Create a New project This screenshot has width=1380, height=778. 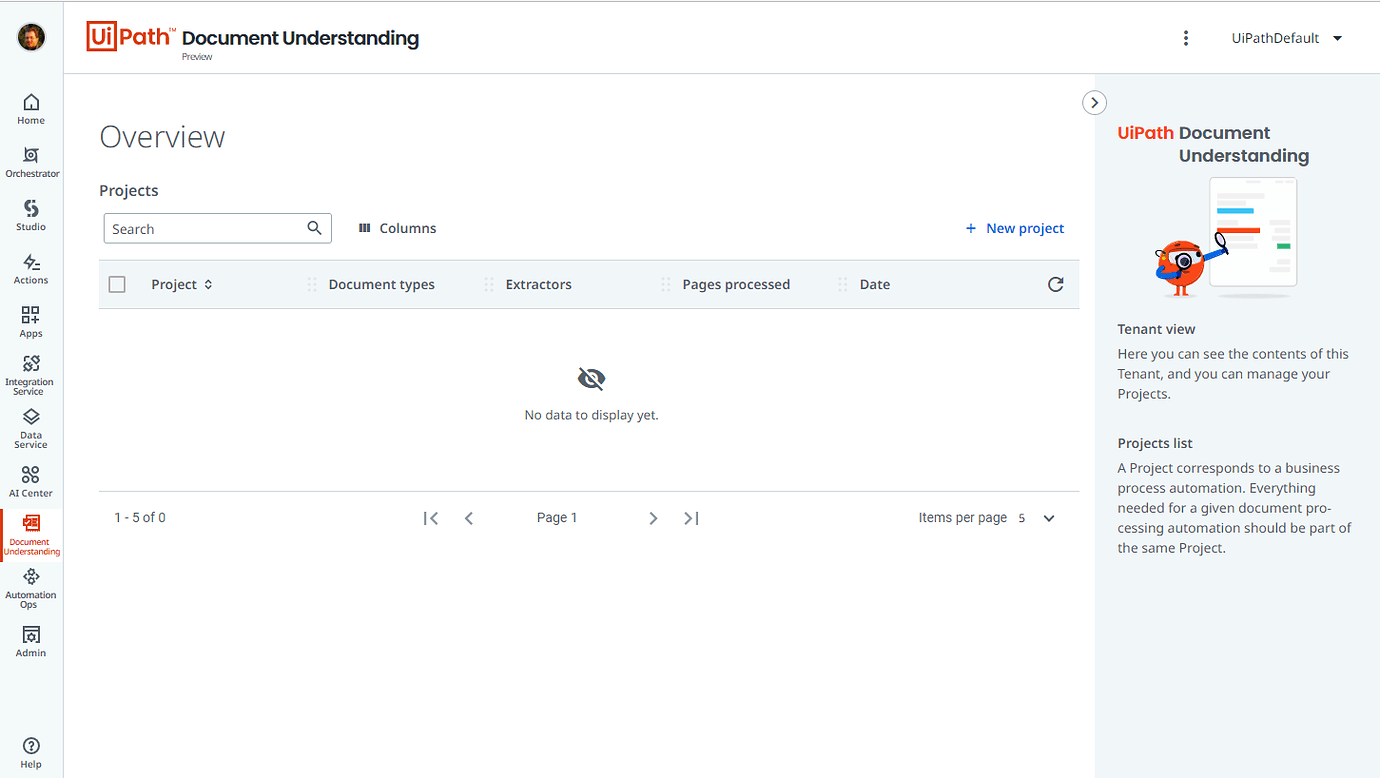(1014, 228)
